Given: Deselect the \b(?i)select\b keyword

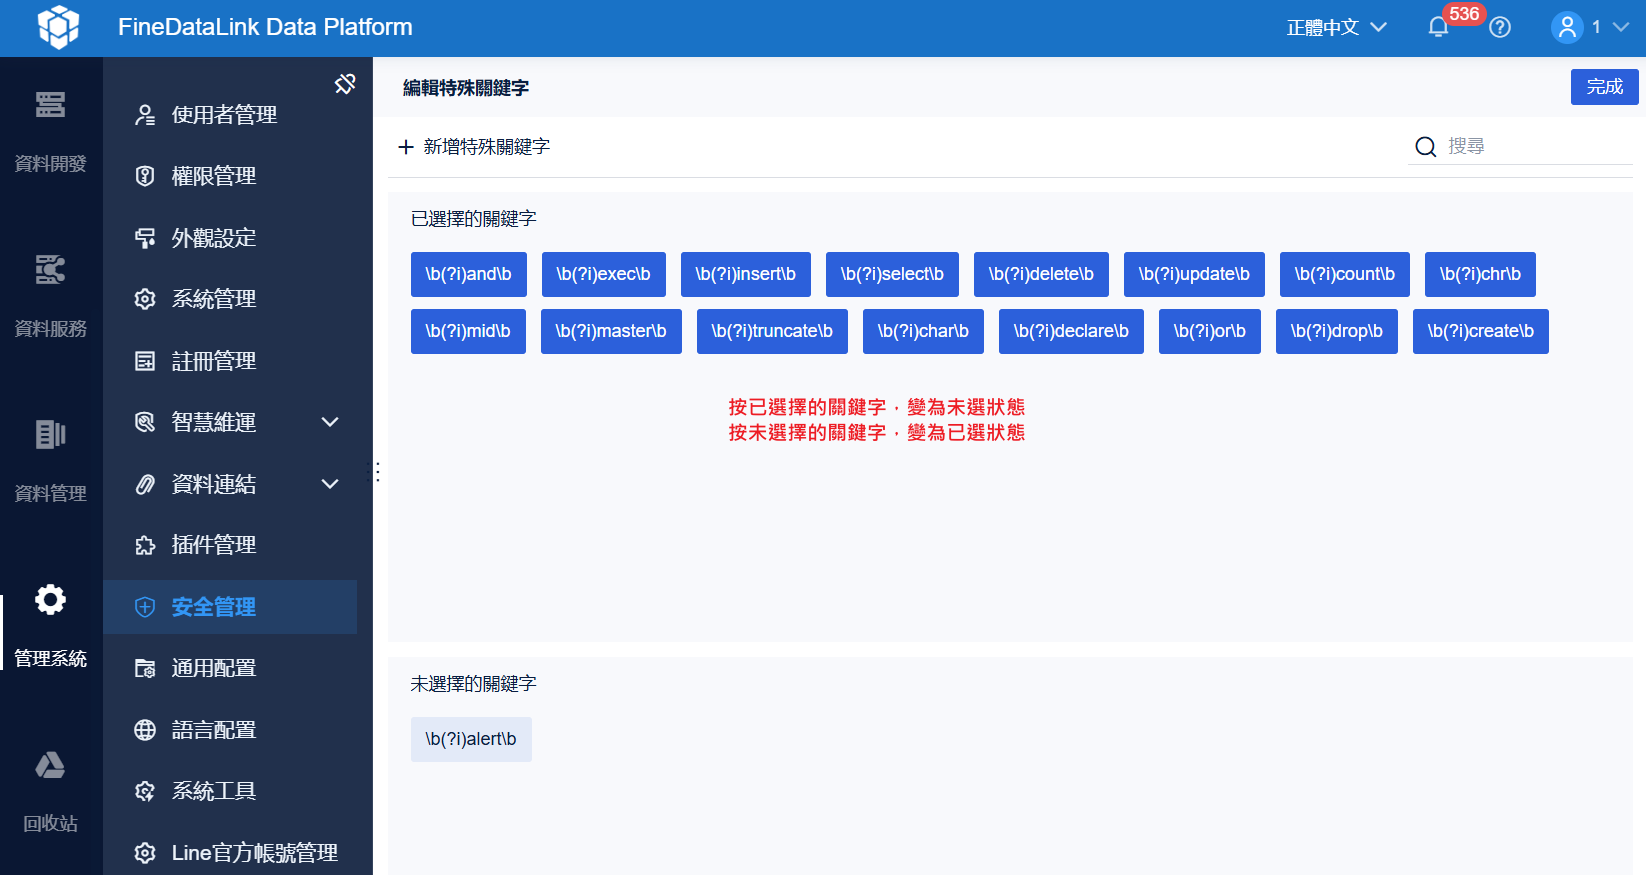Looking at the screenshot, I should [892, 274].
